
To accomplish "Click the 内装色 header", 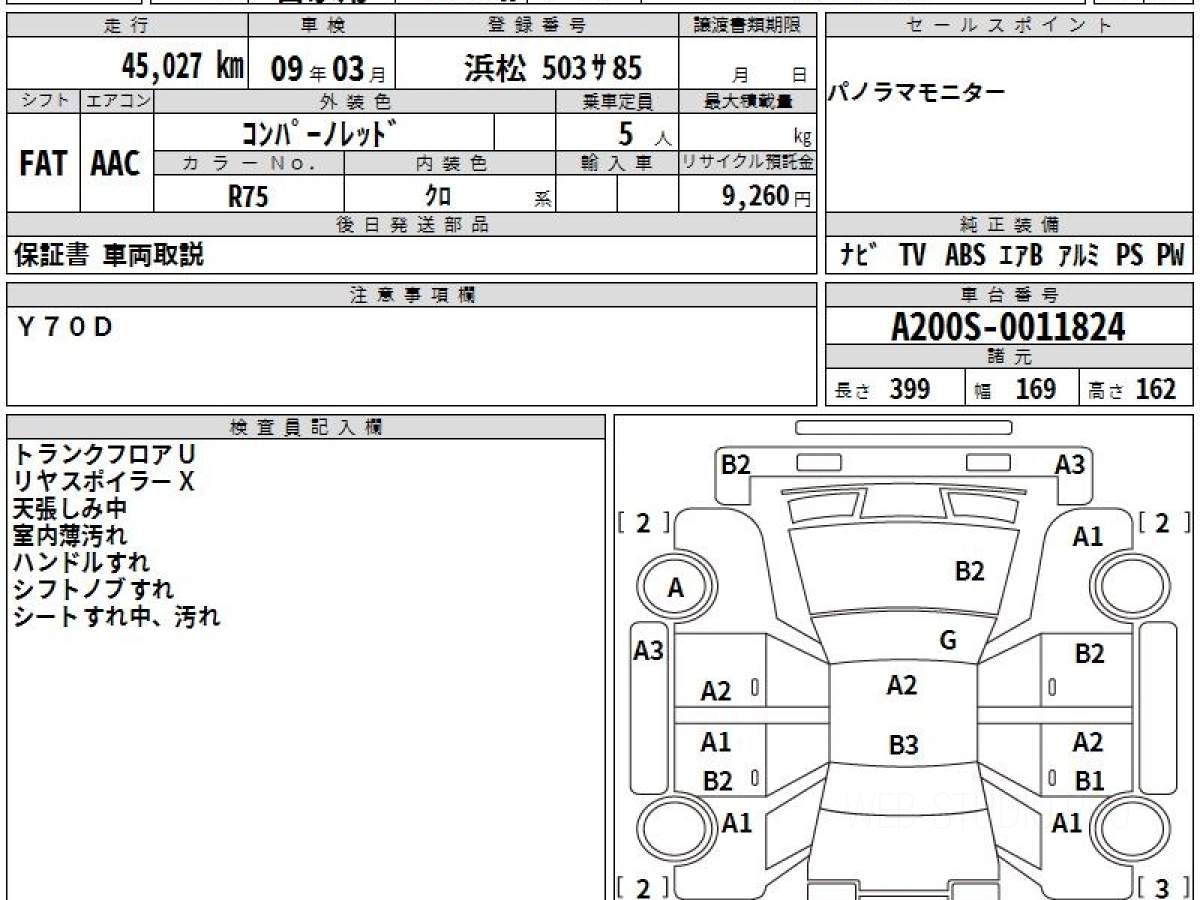I will point(450,163).
